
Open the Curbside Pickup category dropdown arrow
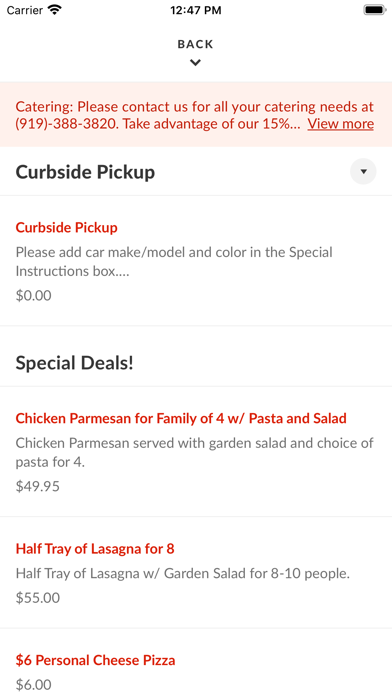[x=363, y=171]
